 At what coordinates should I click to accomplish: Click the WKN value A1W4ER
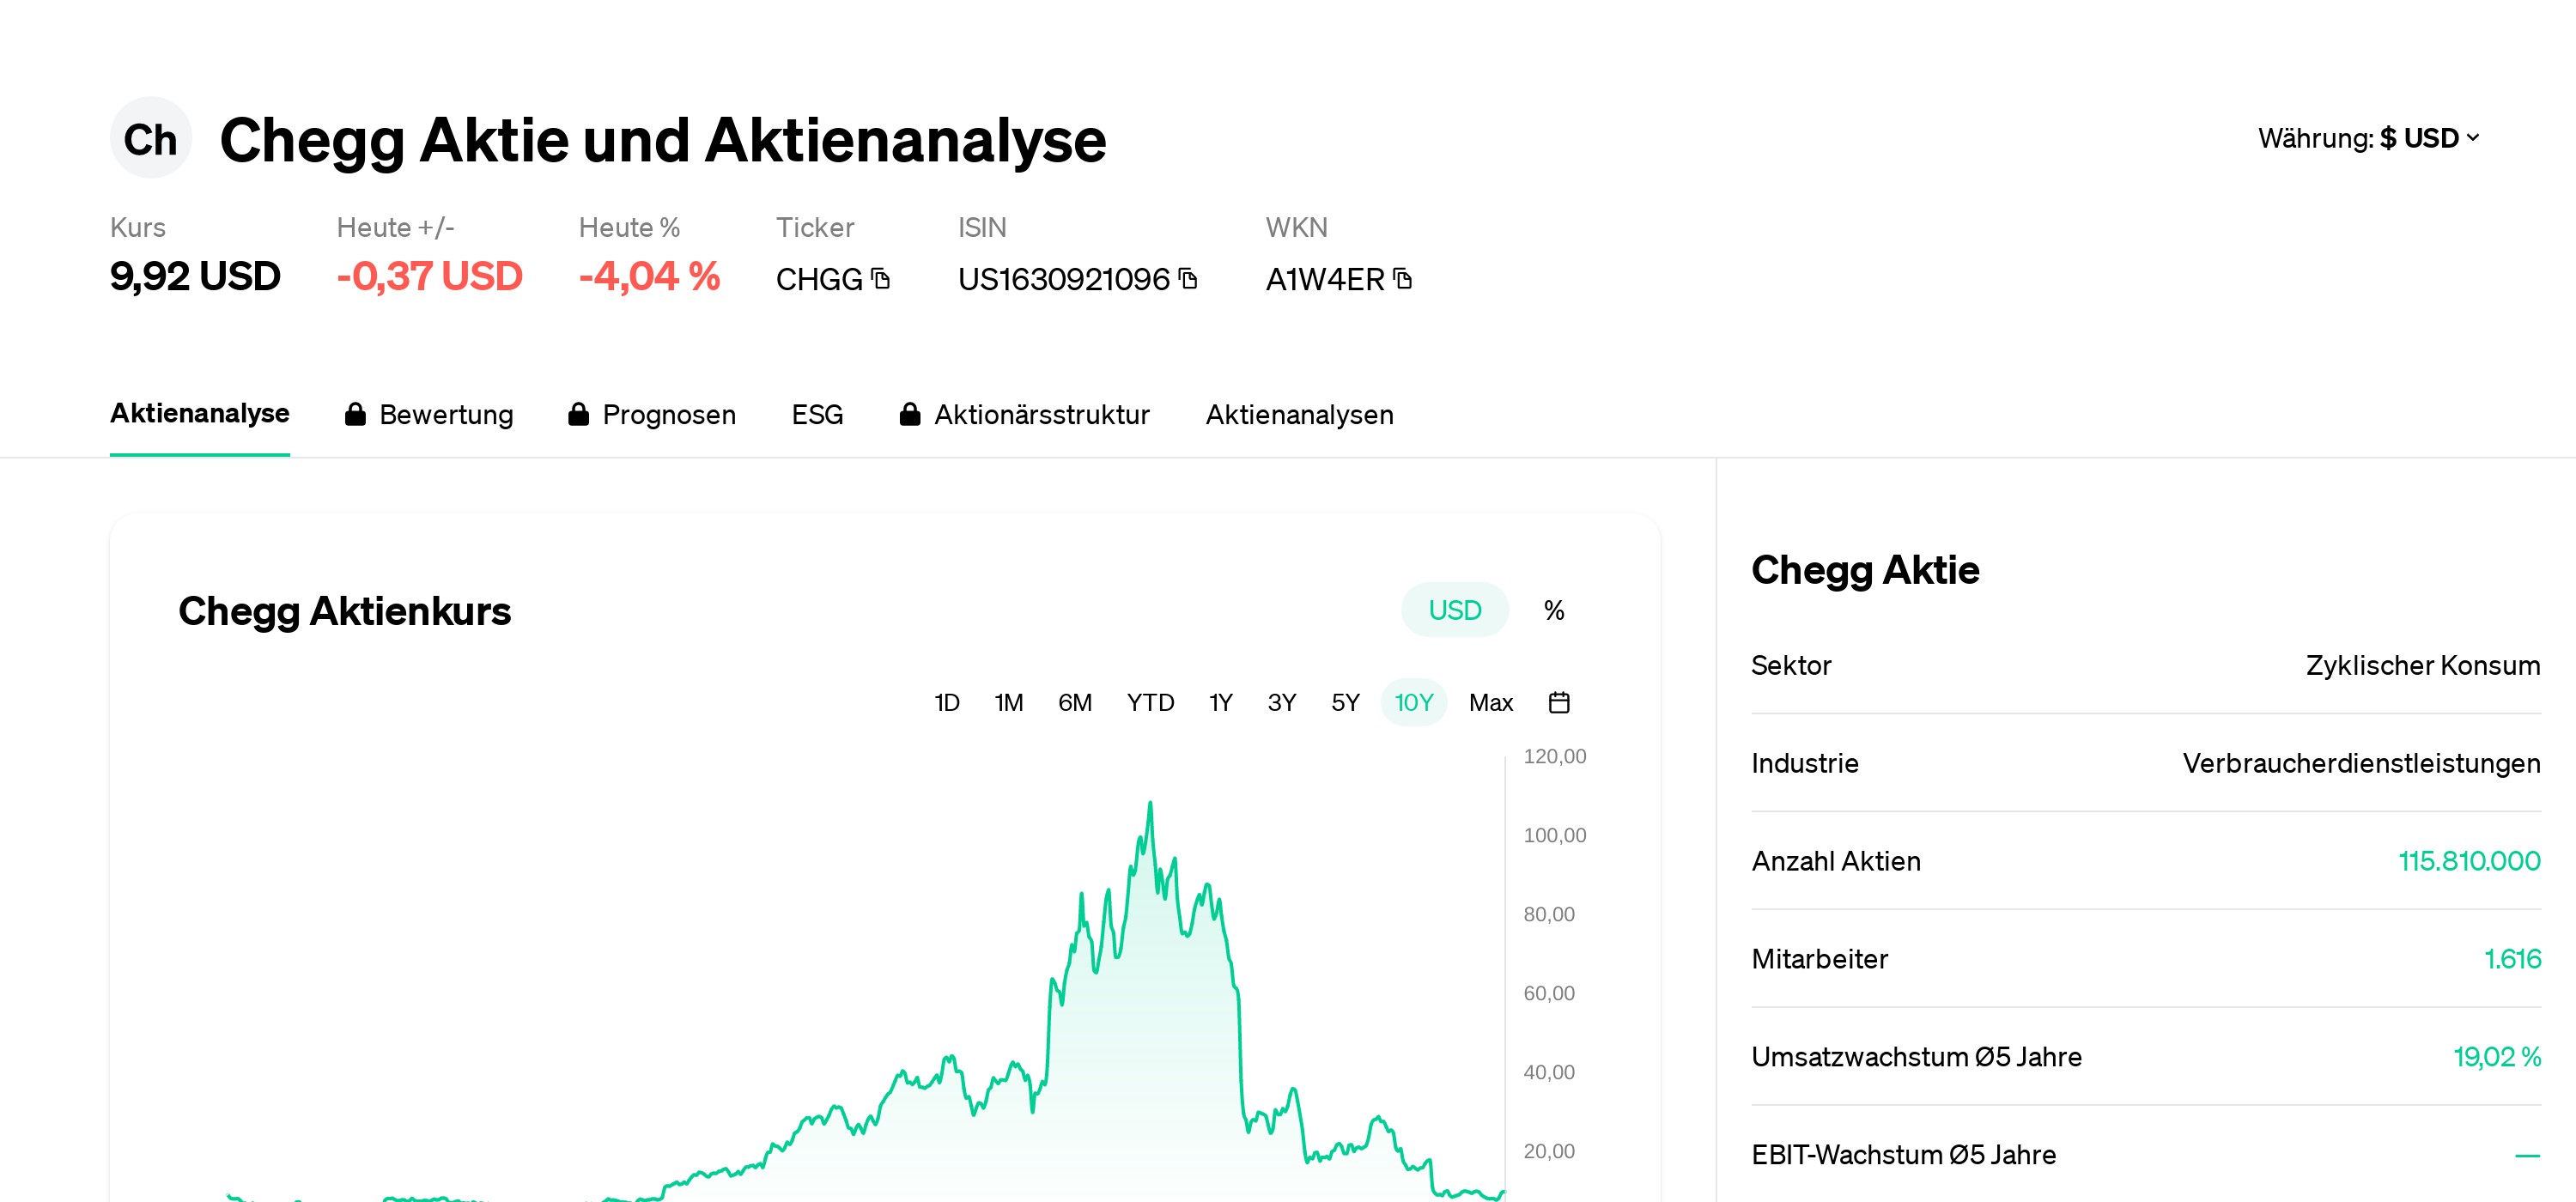[x=1325, y=279]
